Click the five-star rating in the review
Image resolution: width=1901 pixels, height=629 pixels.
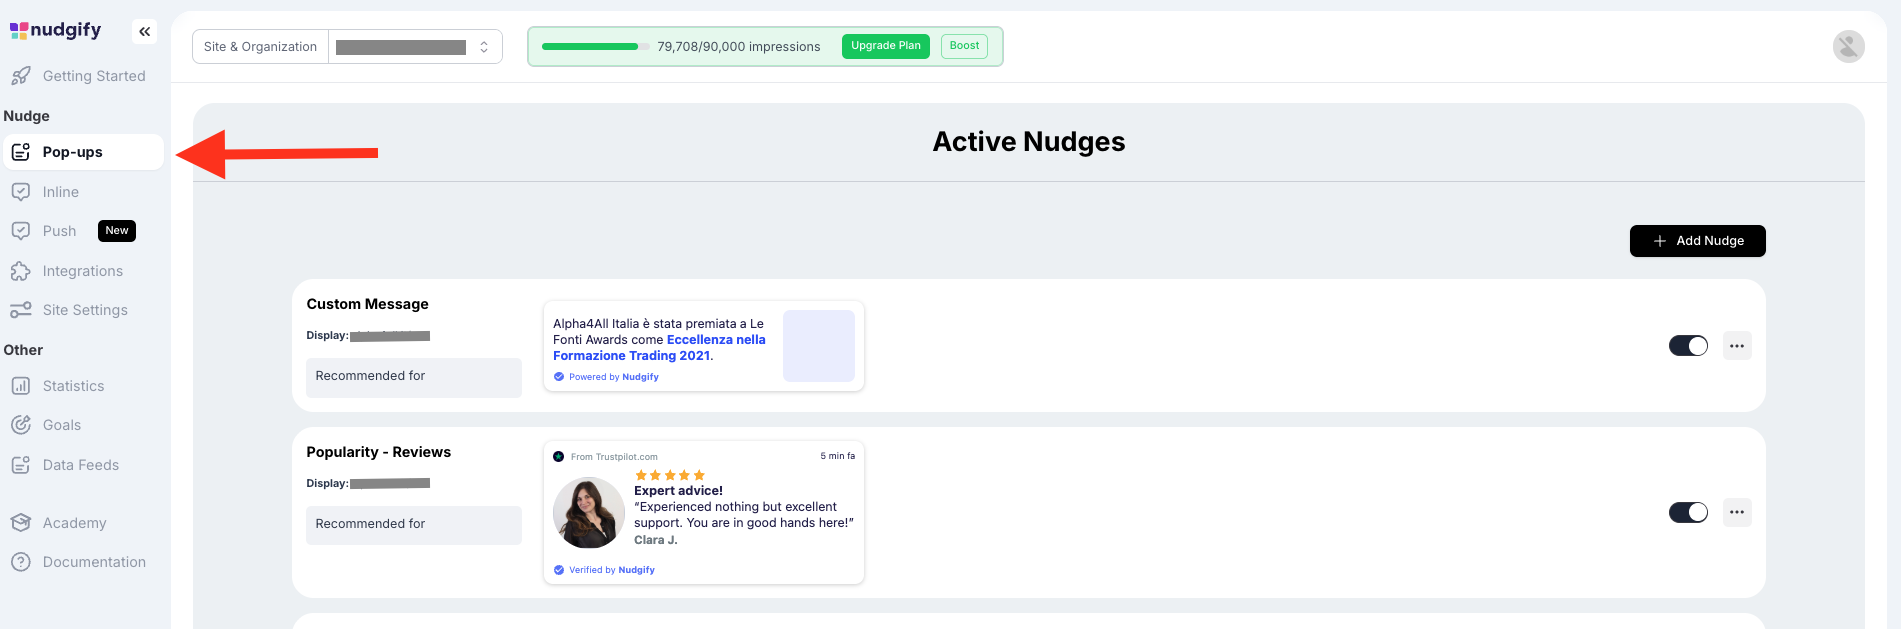(x=670, y=475)
